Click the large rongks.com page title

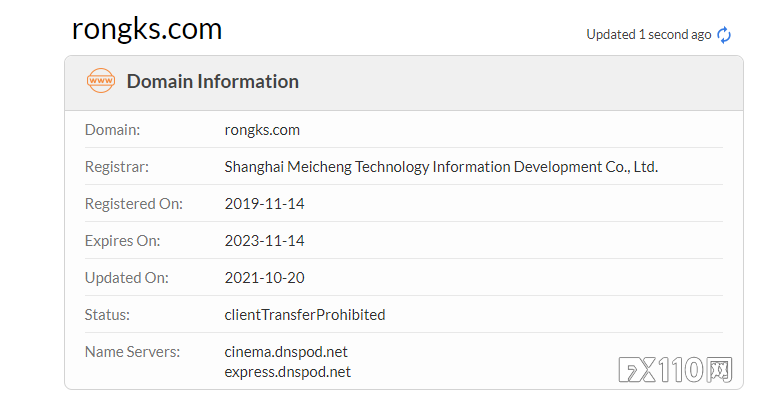coord(147,29)
